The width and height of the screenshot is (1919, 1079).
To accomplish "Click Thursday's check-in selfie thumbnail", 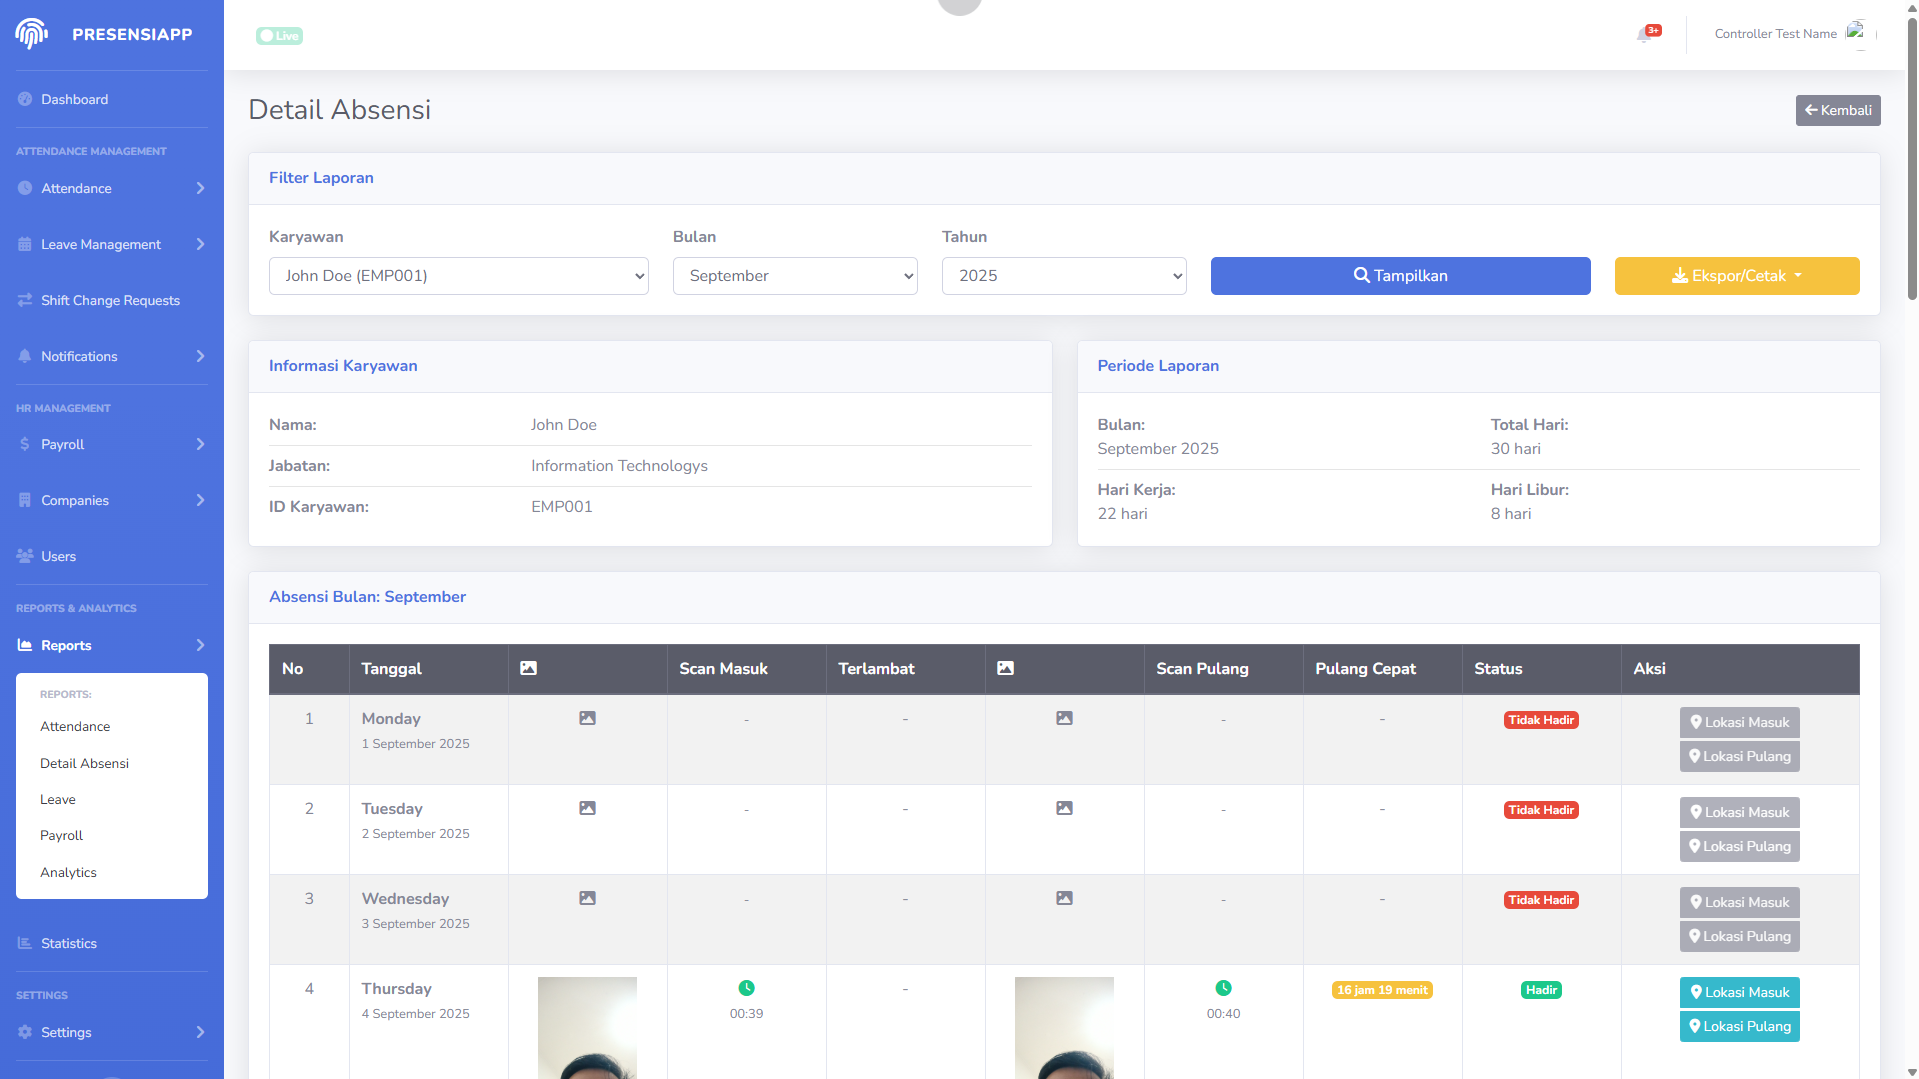I will click(x=587, y=1028).
